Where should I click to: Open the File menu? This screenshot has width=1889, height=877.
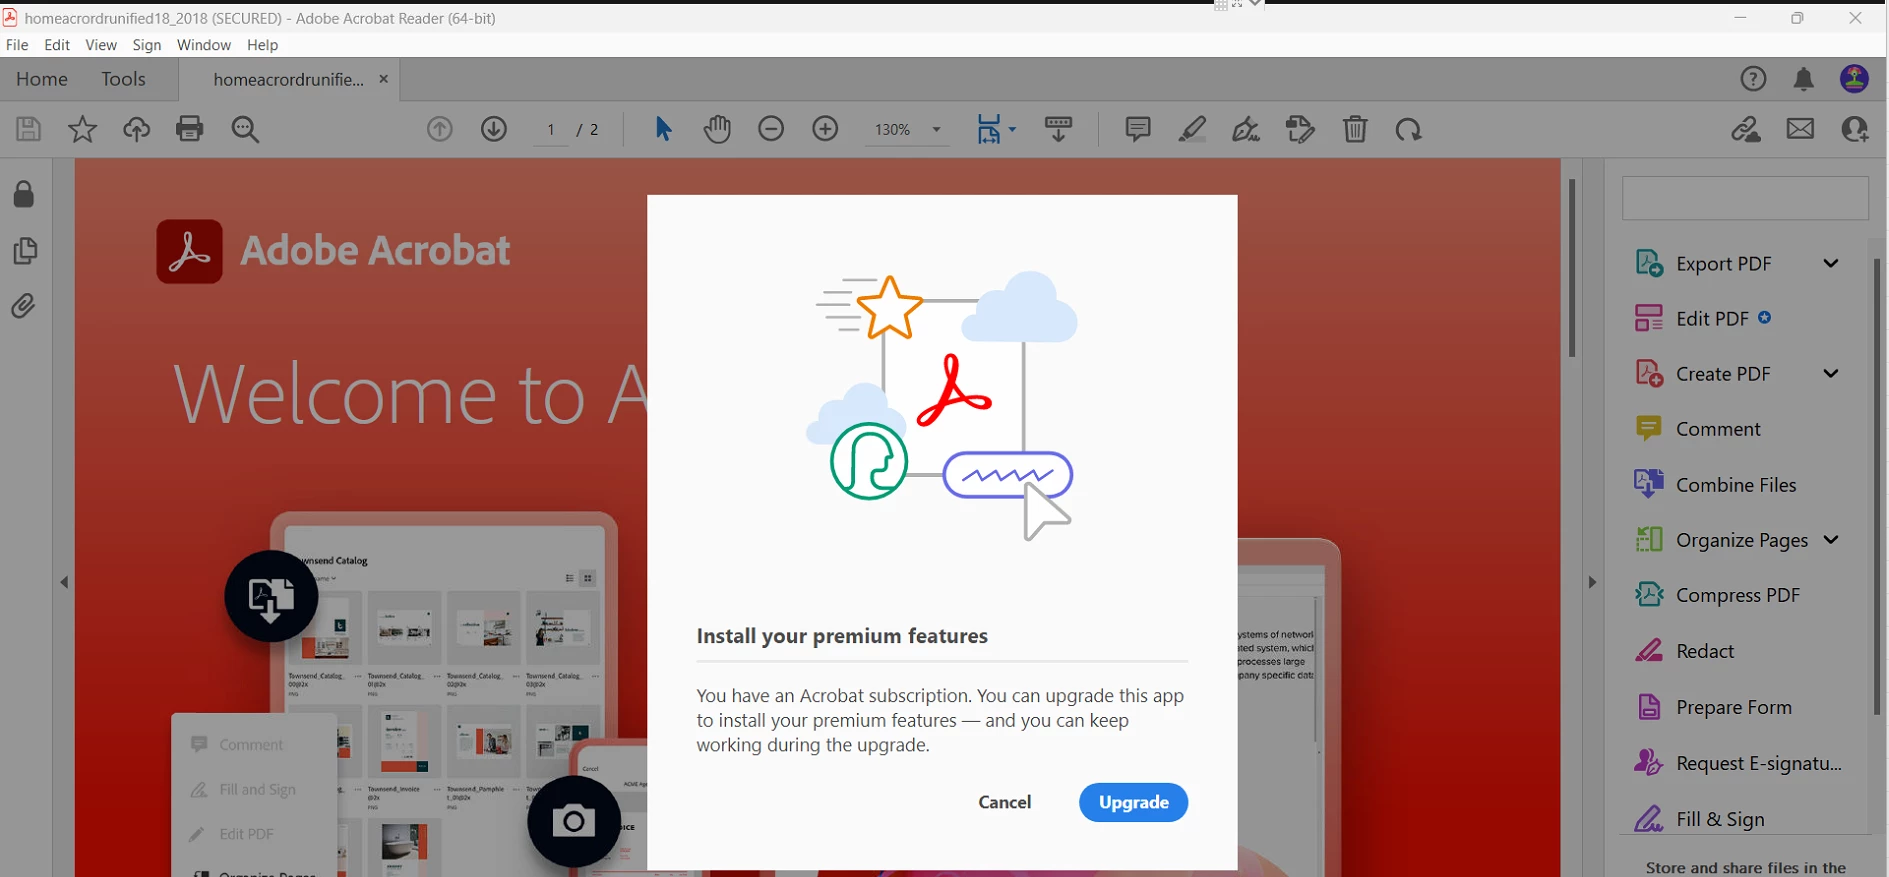(17, 45)
